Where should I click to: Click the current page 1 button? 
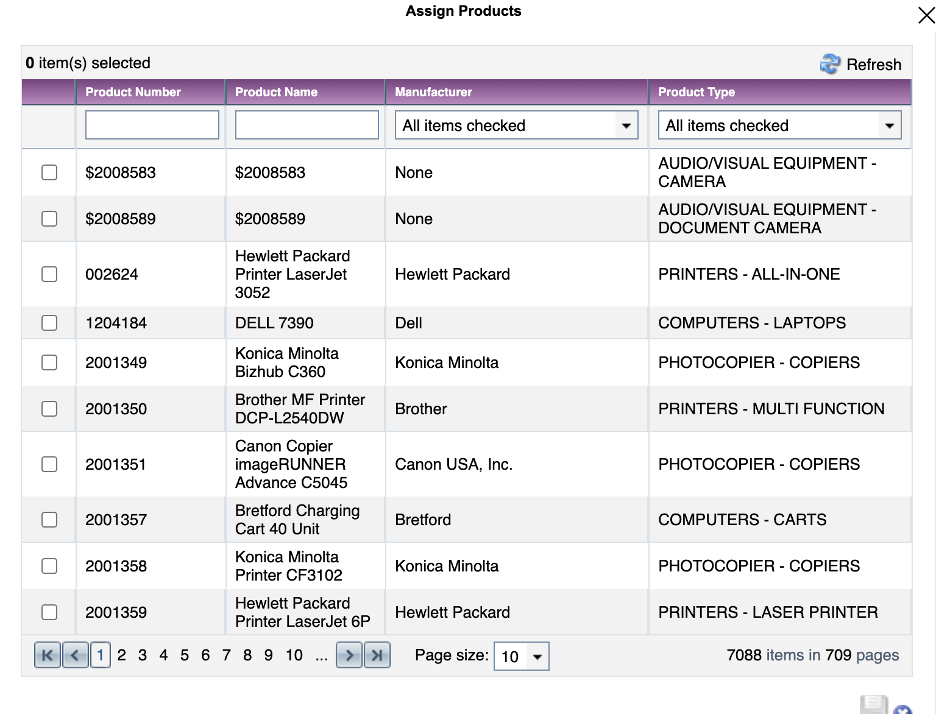coord(100,655)
